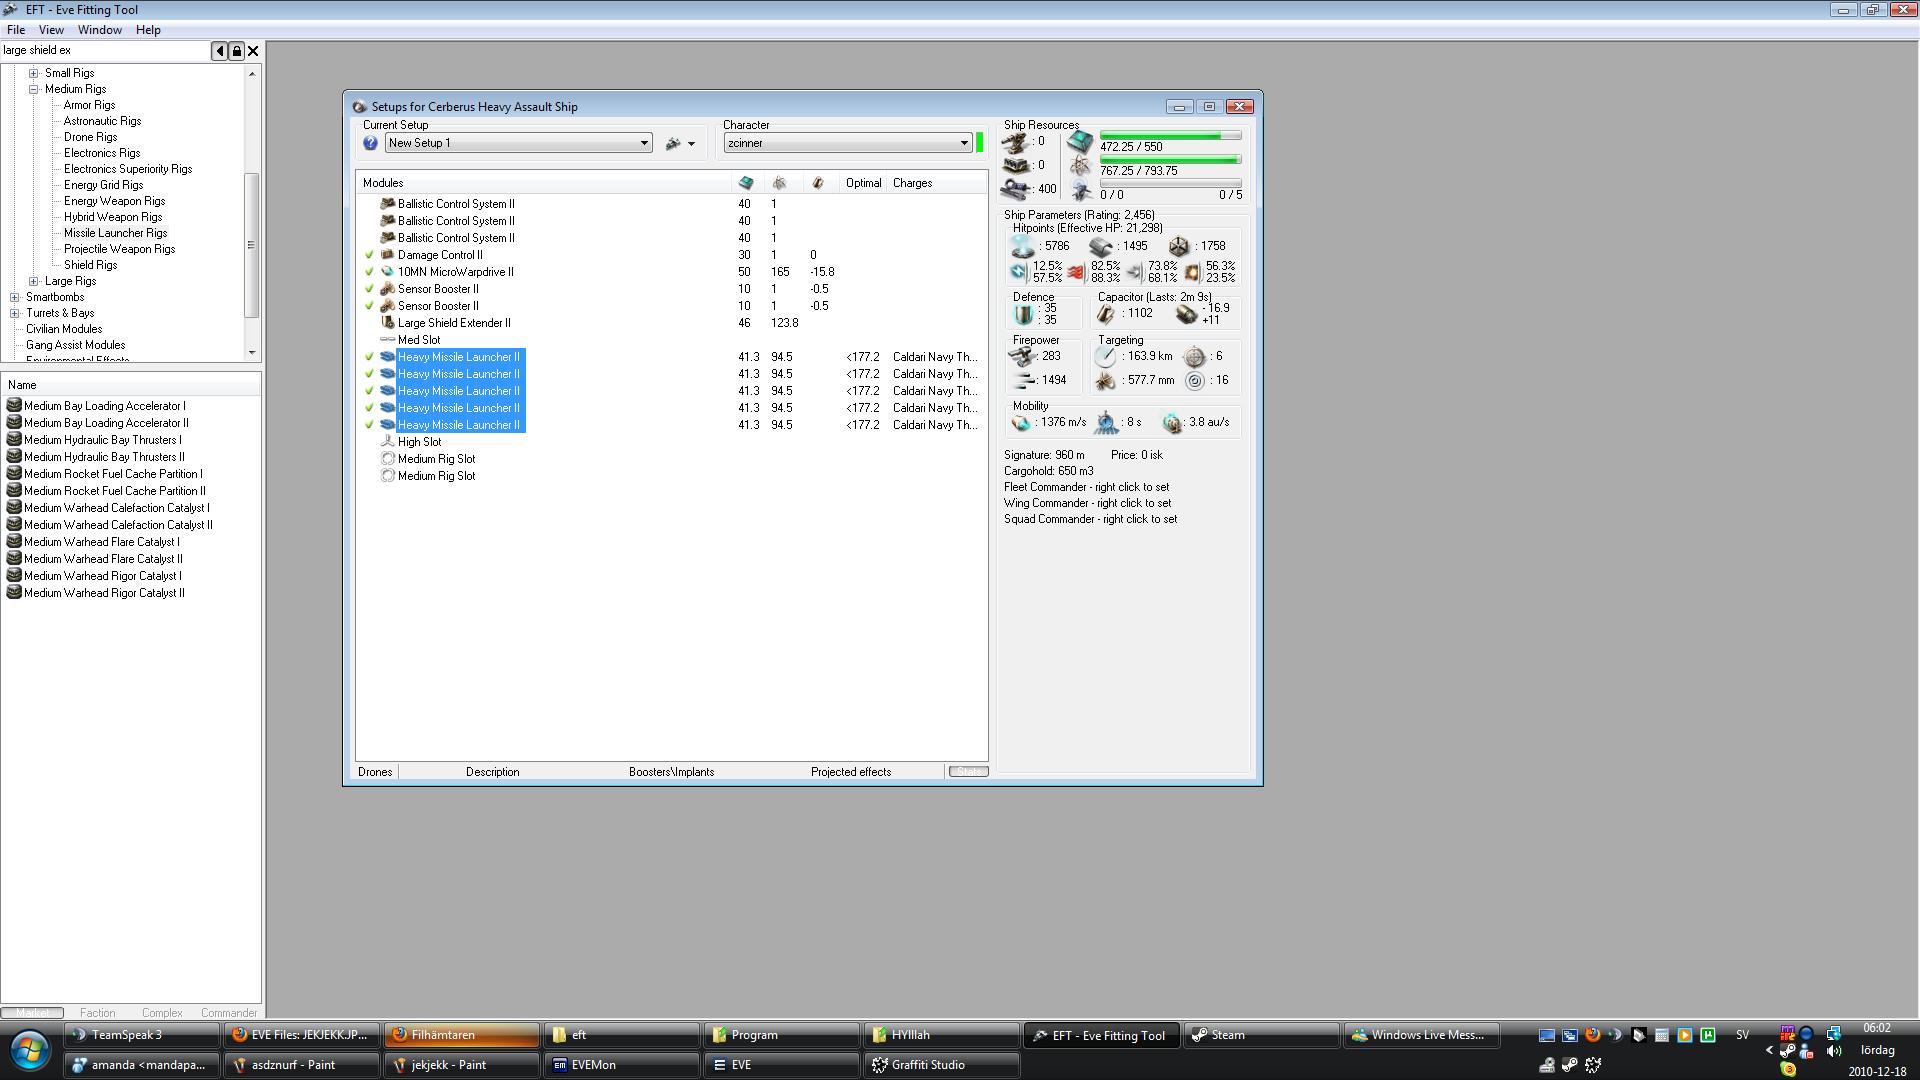Switch to the Boosters\Implants tab
Screen dimensions: 1920x1080
tap(671, 772)
